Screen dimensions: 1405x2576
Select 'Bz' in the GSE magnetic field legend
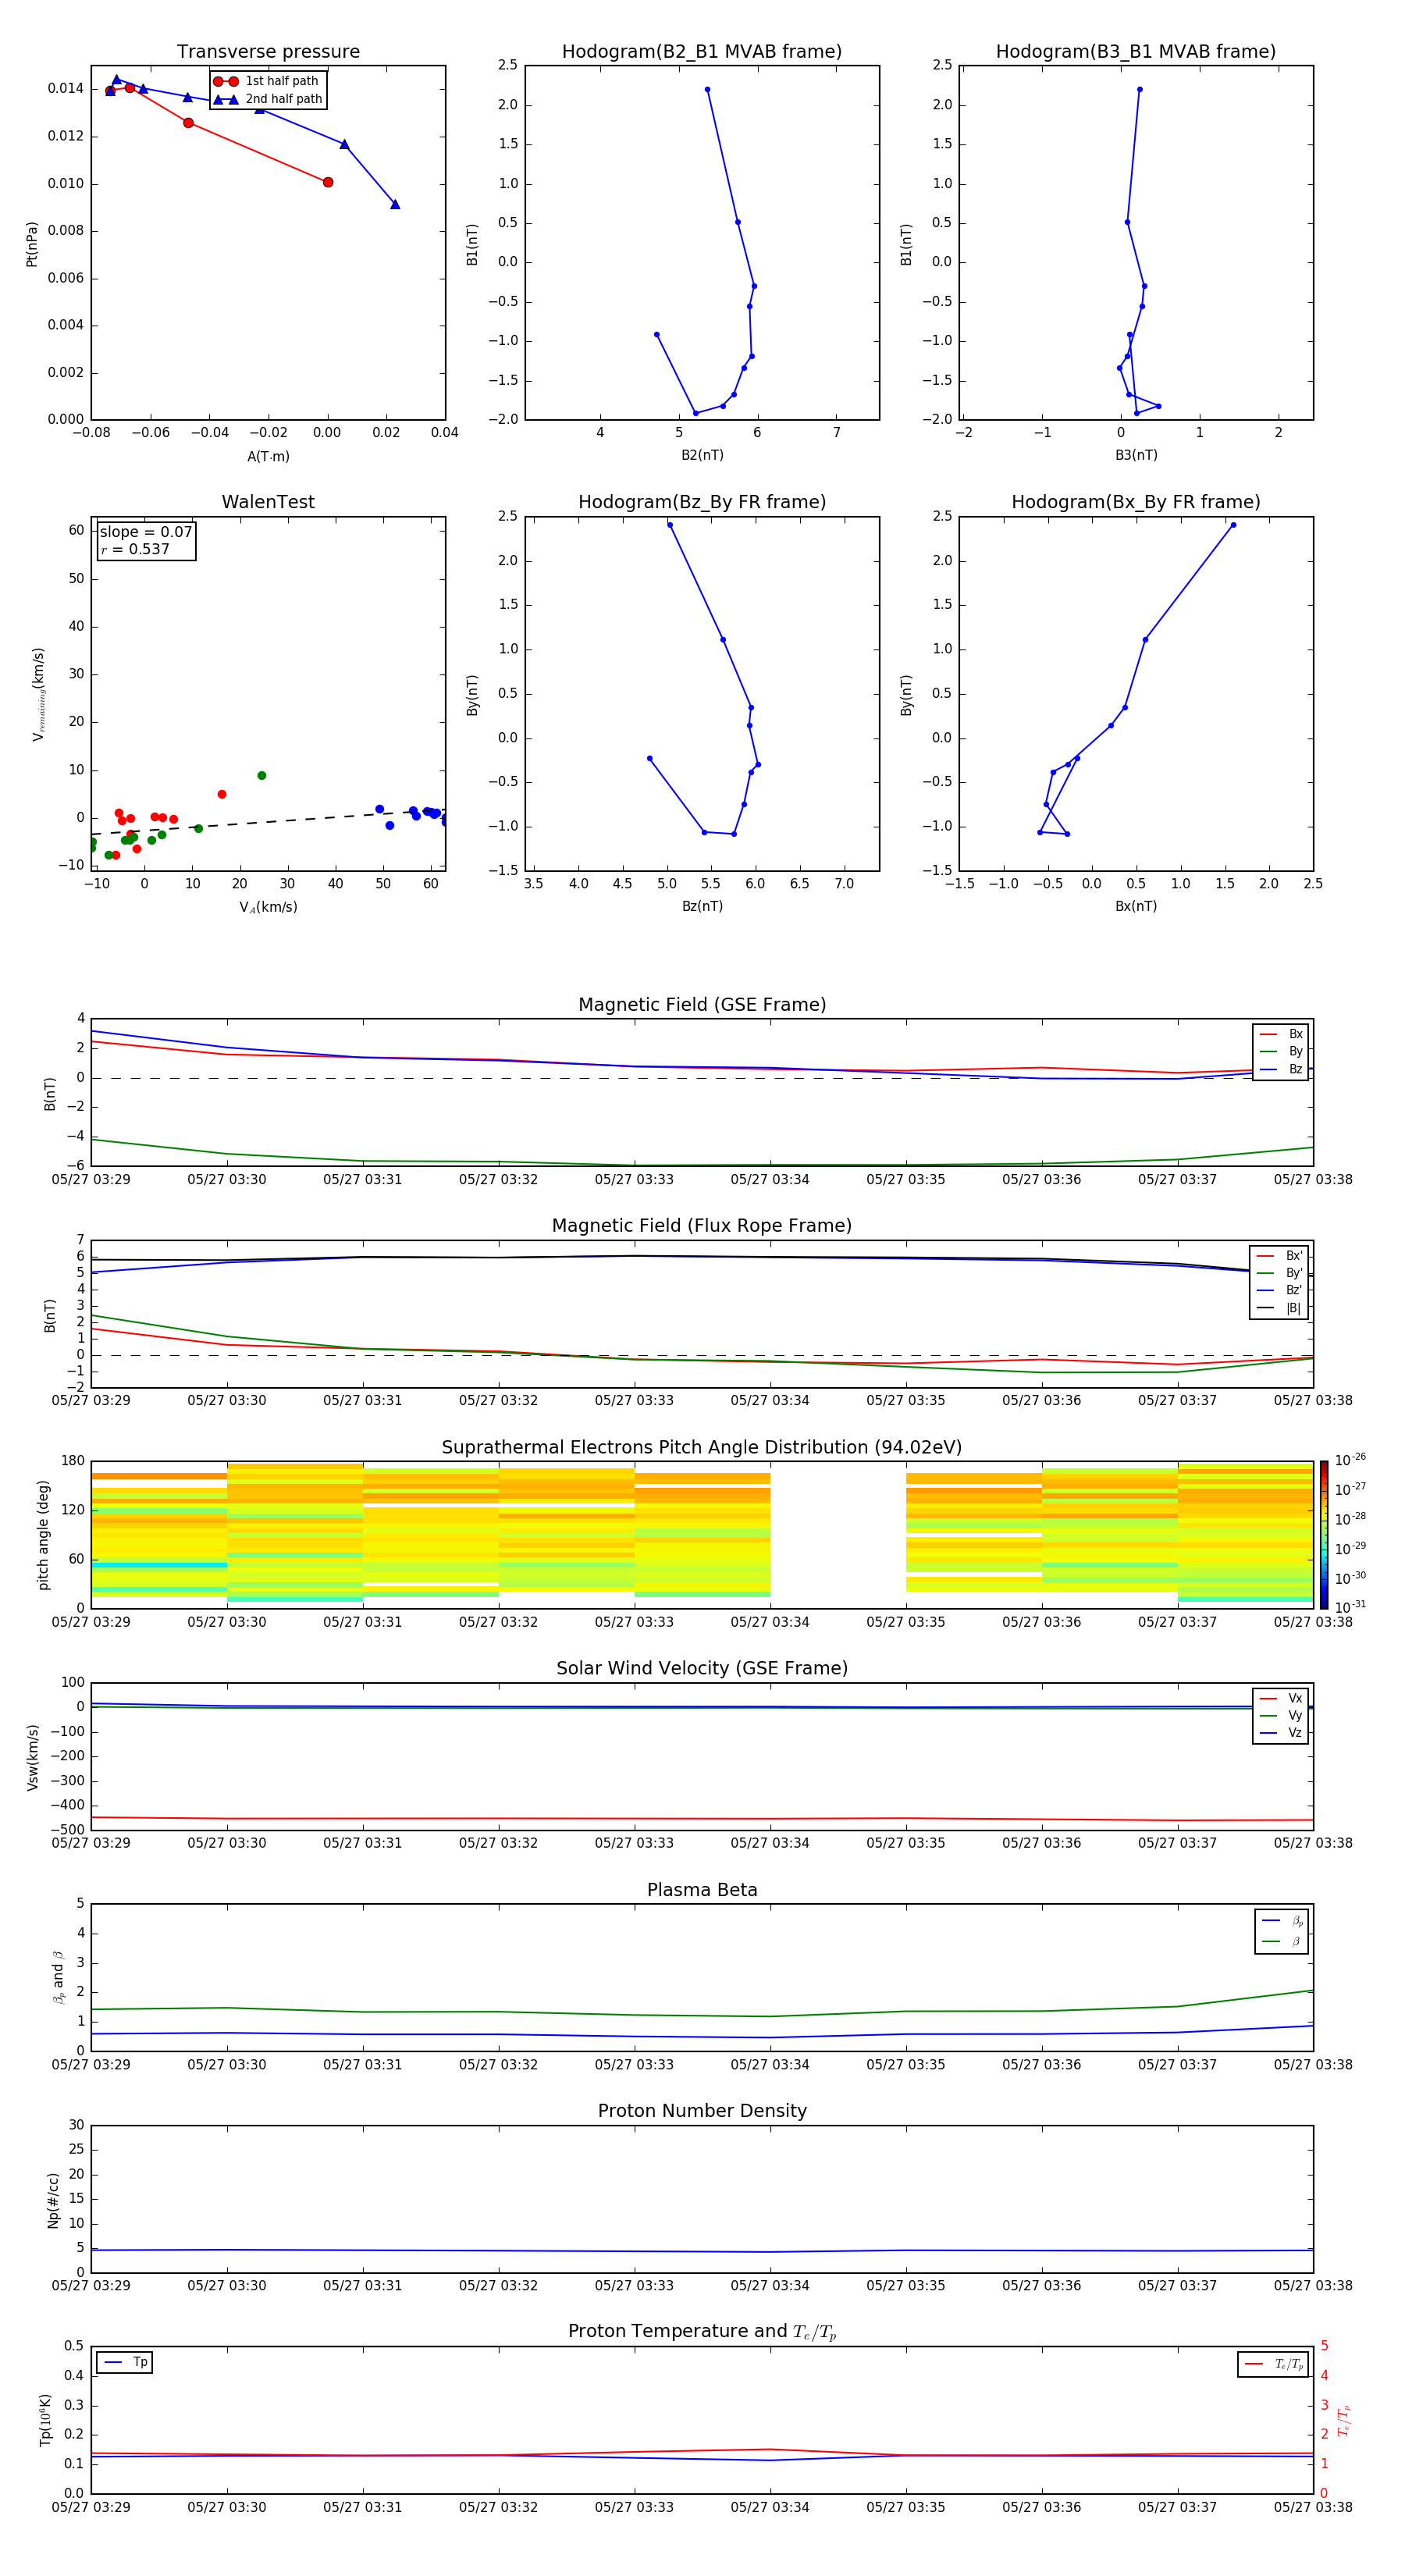pos(1281,1069)
